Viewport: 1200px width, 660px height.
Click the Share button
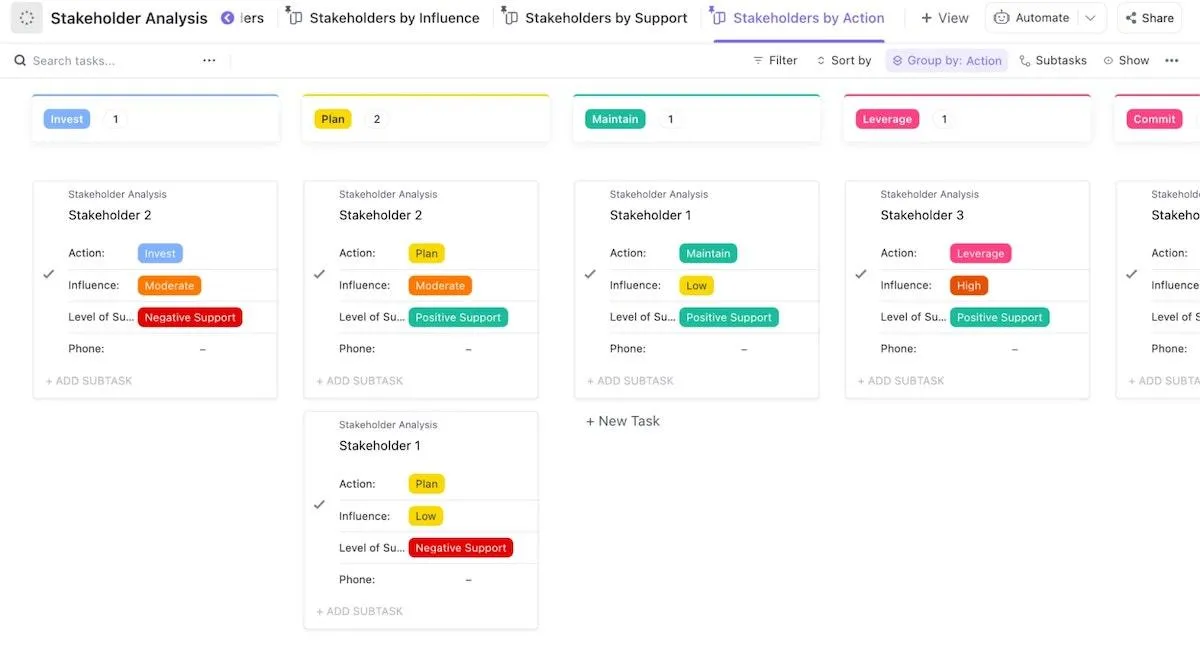(x=1148, y=18)
